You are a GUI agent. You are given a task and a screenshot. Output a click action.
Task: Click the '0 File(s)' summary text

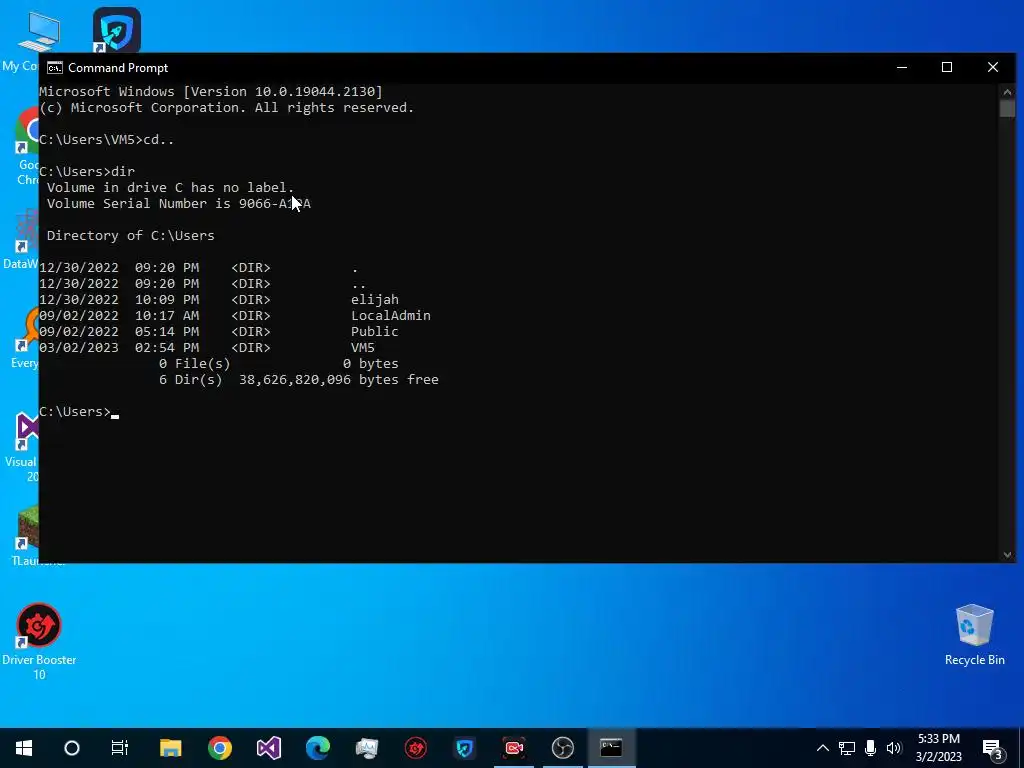coord(194,364)
